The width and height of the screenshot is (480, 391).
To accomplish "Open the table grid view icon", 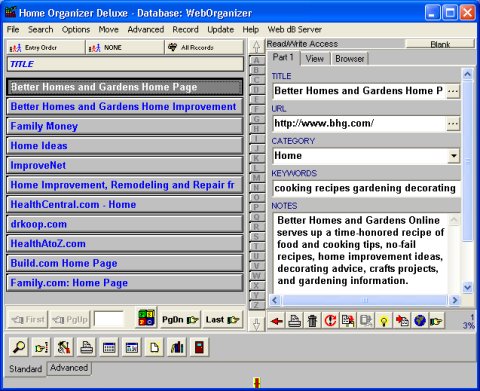I will [109, 347].
